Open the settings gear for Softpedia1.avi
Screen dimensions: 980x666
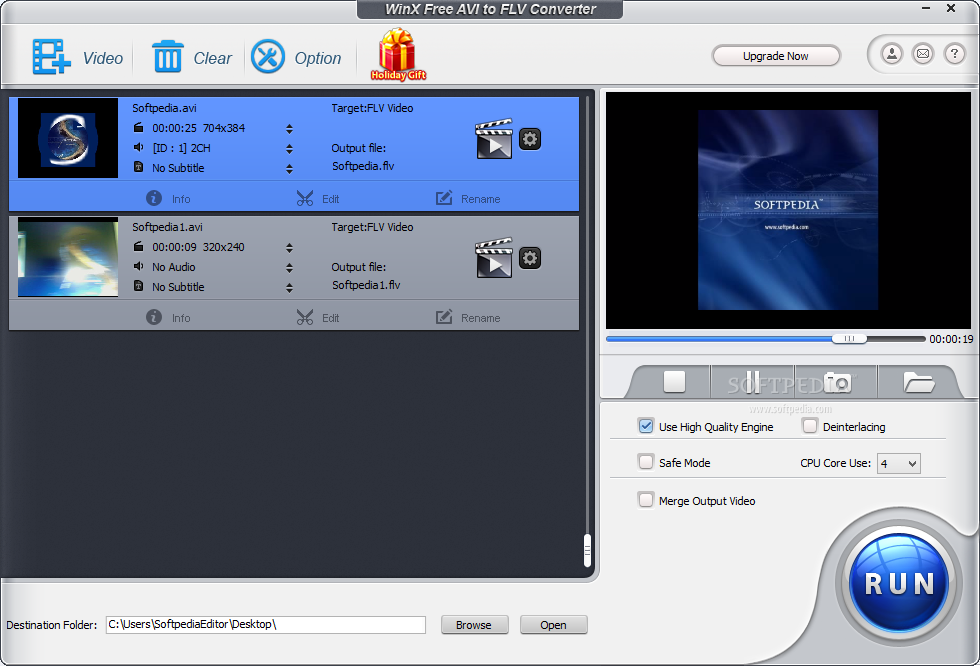point(530,257)
